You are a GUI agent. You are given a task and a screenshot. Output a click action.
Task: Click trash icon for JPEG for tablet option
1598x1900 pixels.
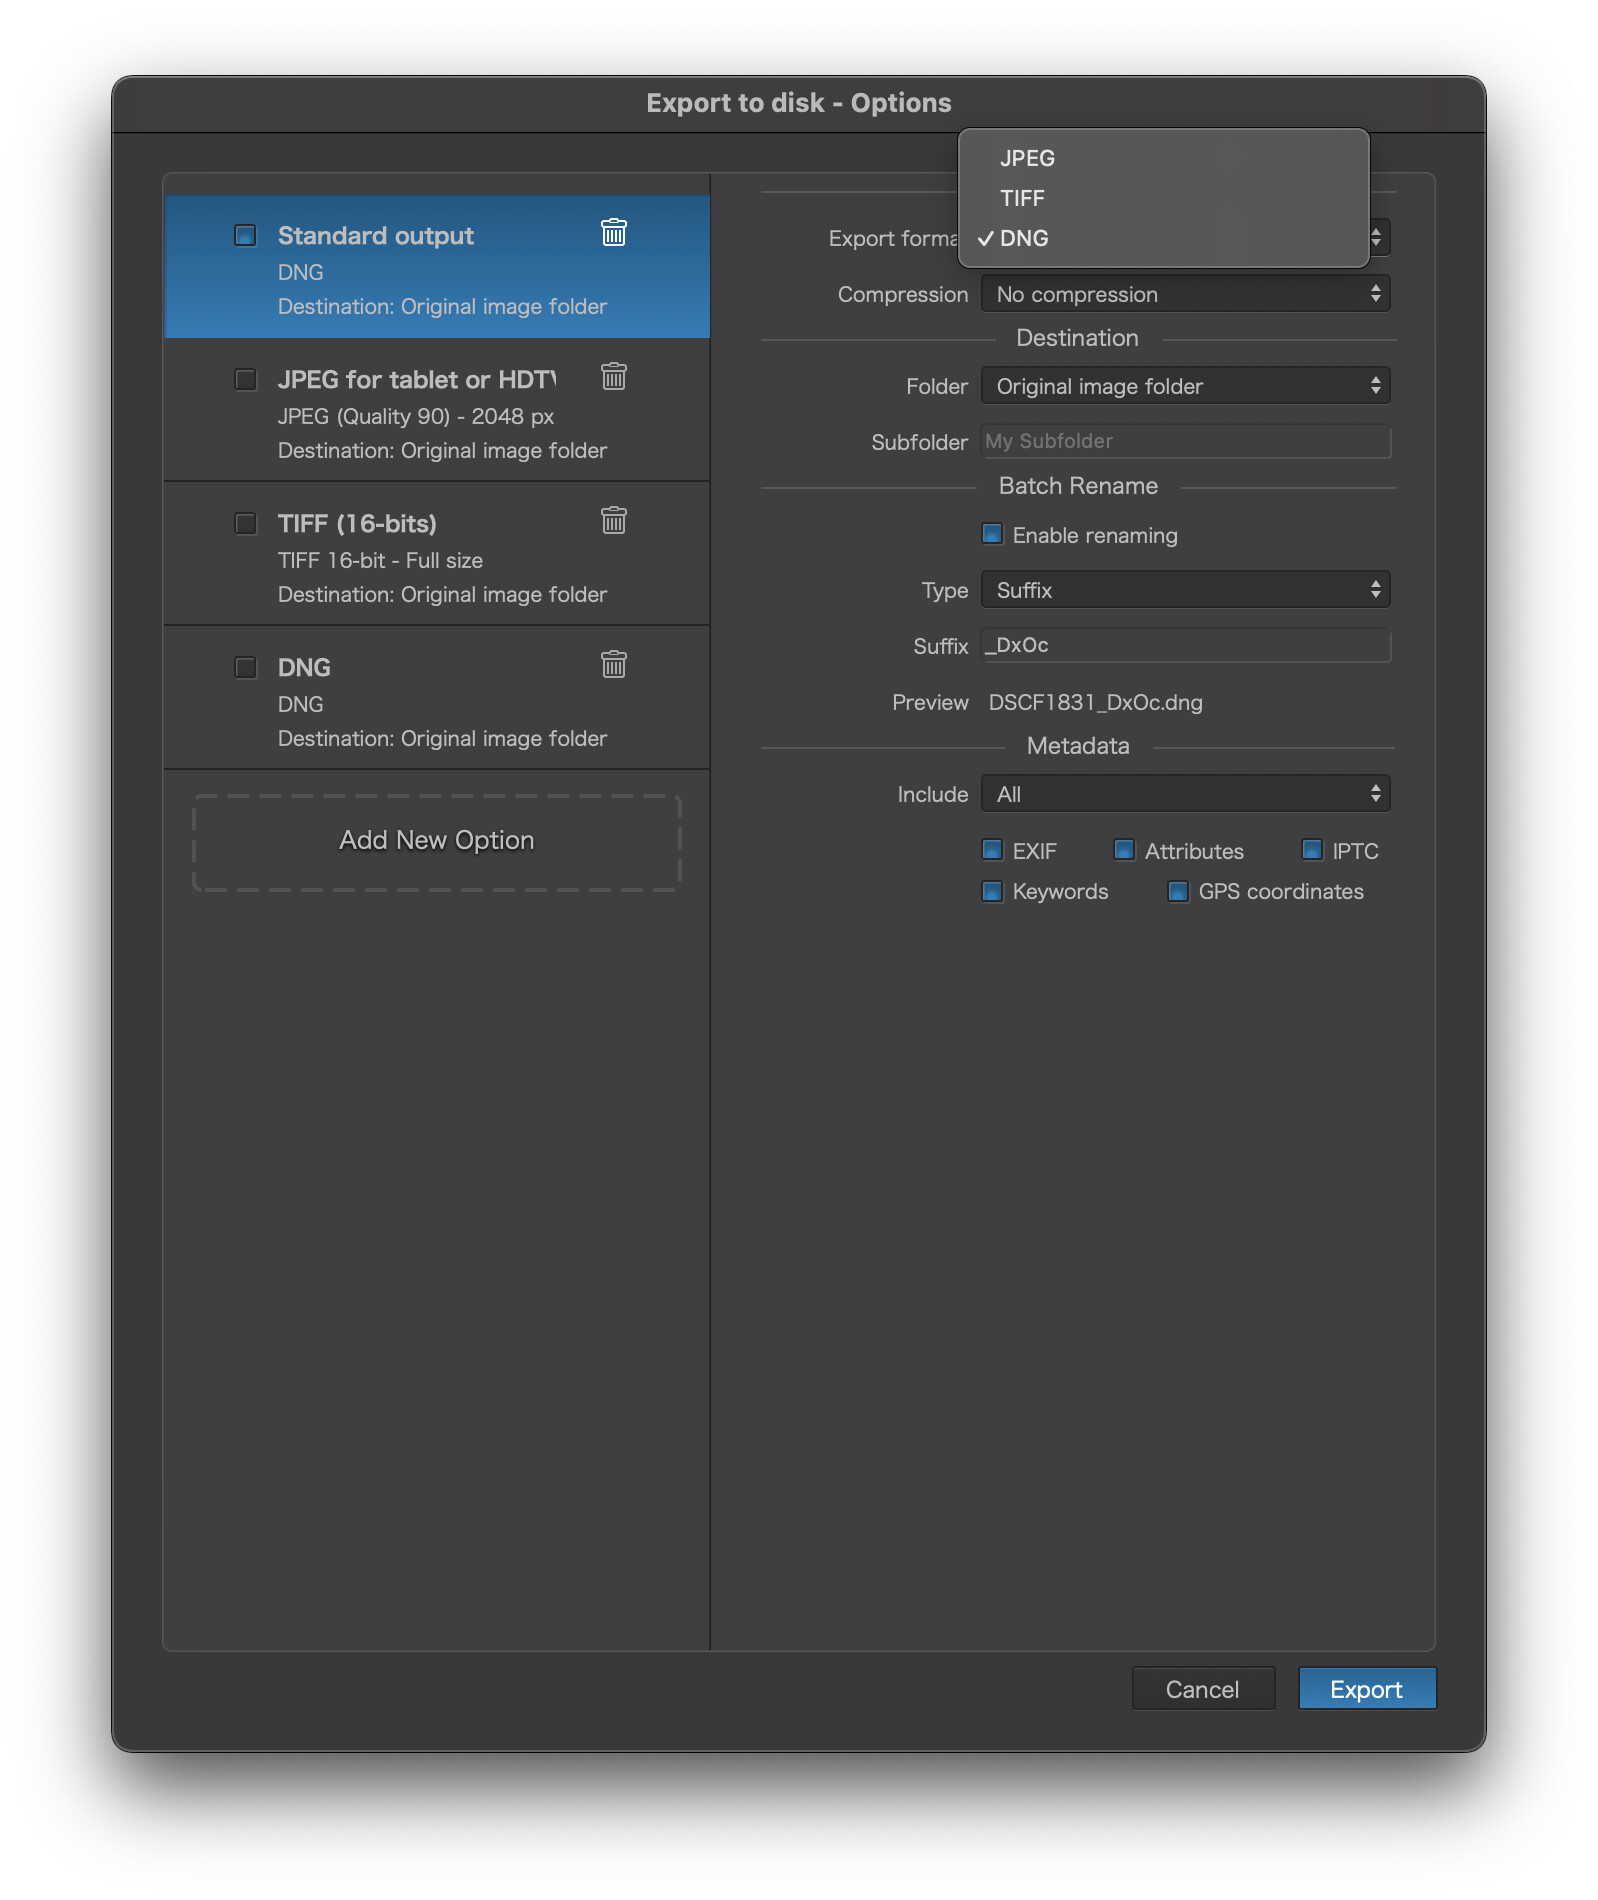tap(613, 377)
